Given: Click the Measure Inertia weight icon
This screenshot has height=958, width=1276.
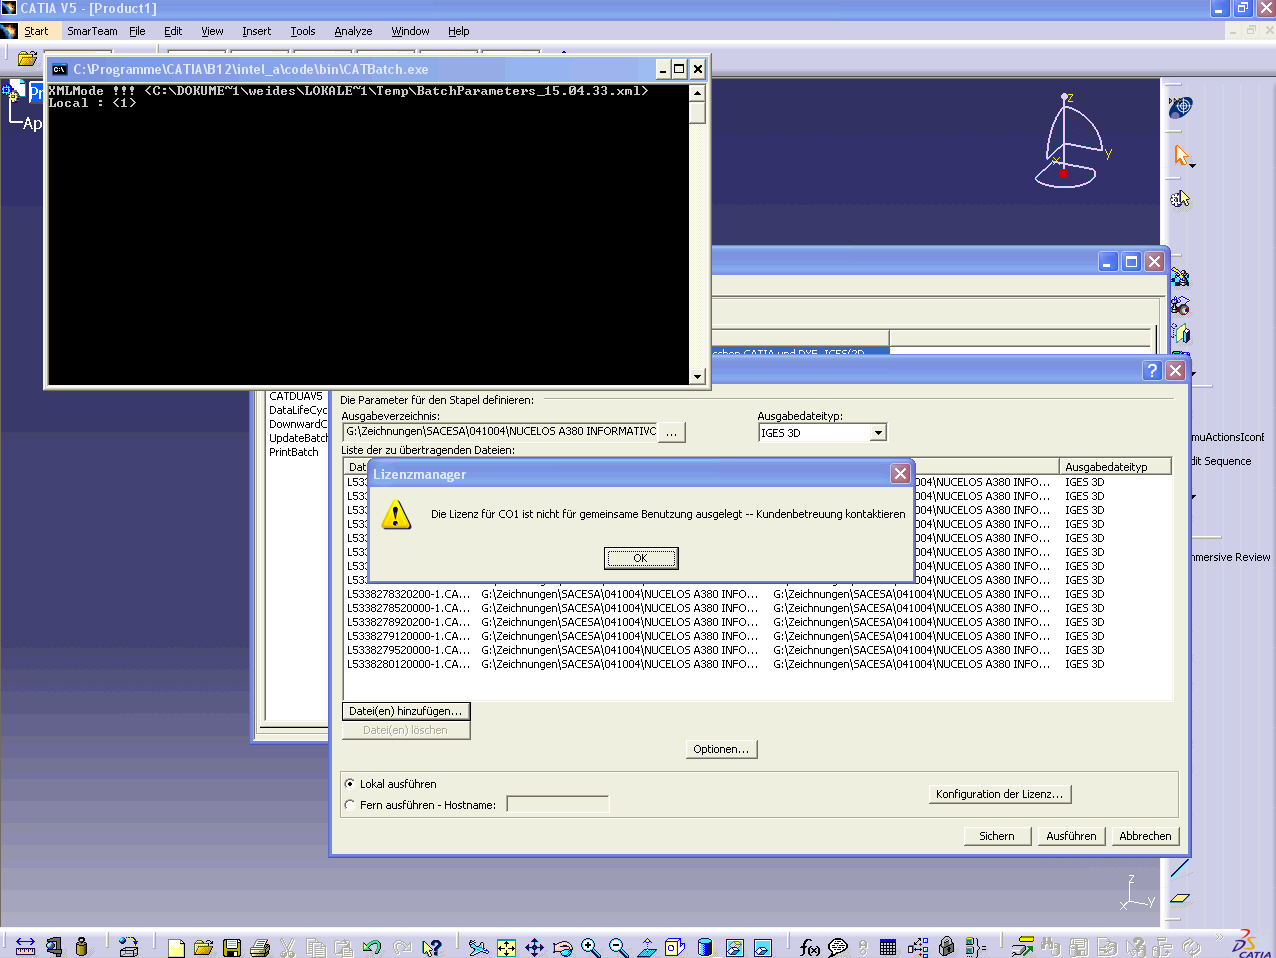Looking at the screenshot, I should click(81, 947).
